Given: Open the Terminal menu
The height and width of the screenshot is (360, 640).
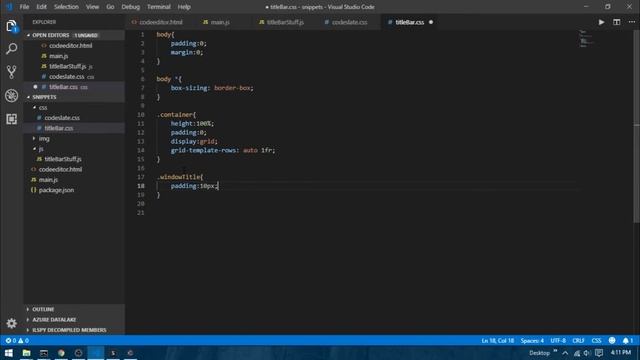Looking at the screenshot, I should point(159,7).
